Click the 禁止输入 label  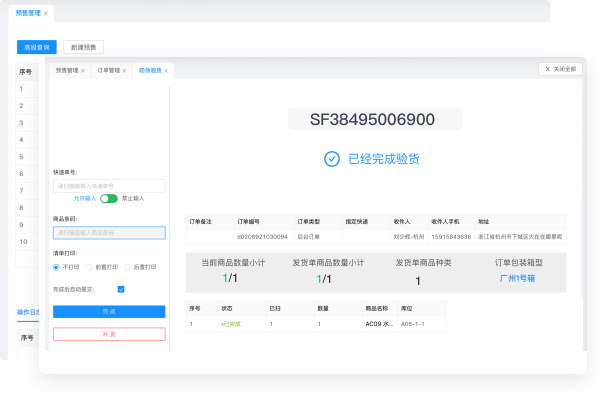pos(133,198)
